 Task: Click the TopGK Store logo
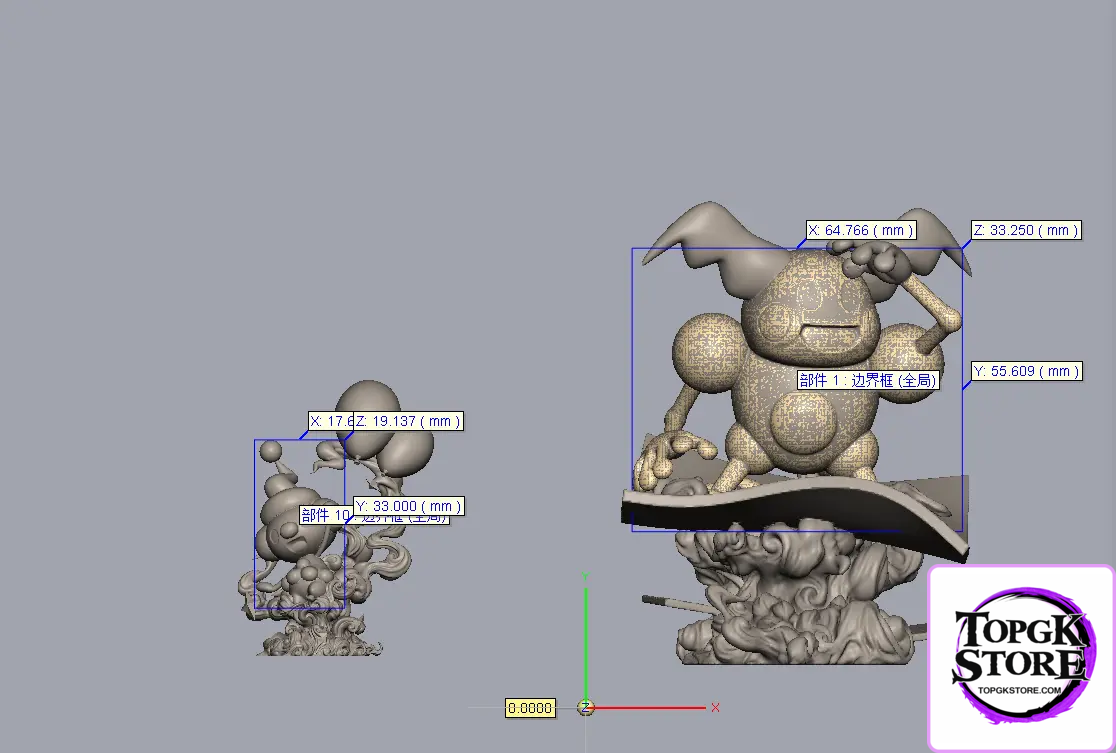1021,657
